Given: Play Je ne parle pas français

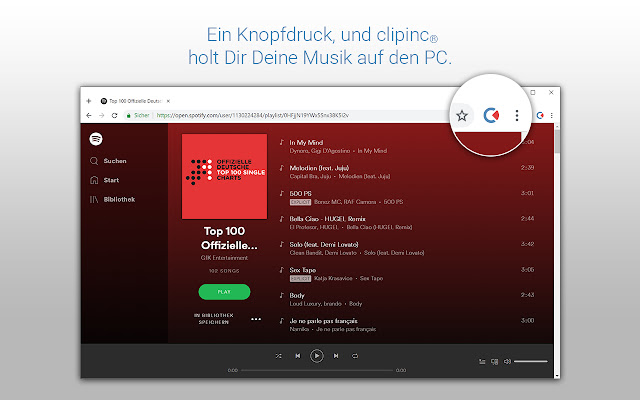Looking at the screenshot, I should (x=323, y=321).
